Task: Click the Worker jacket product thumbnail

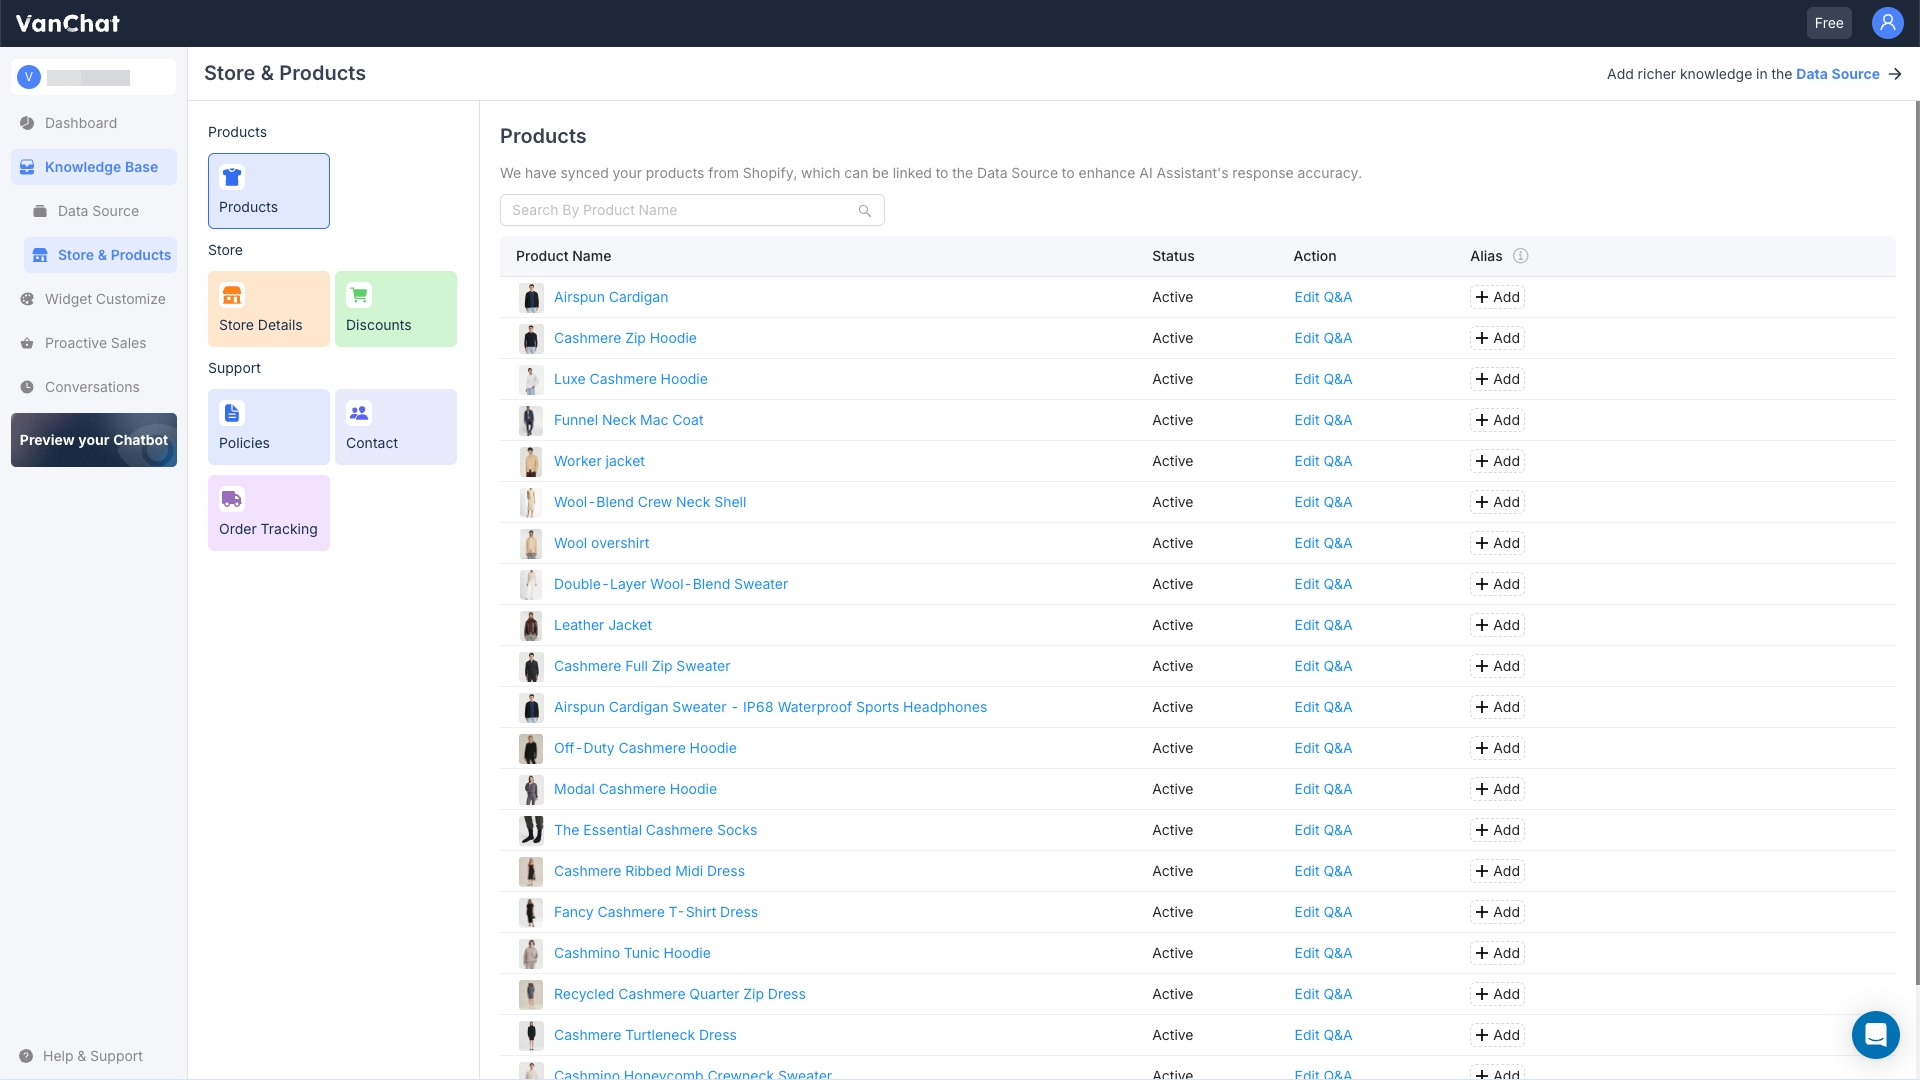Action: (x=531, y=461)
